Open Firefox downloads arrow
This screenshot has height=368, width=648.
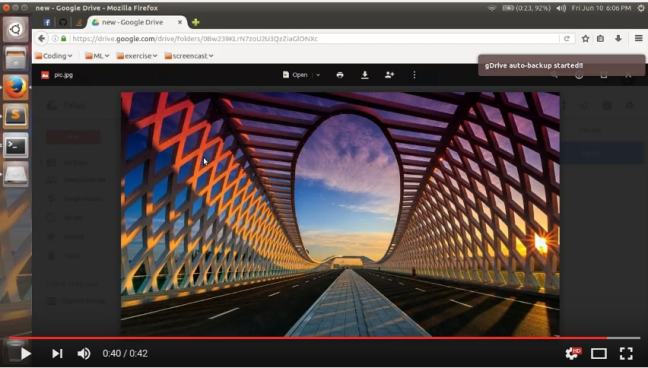(618, 38)
